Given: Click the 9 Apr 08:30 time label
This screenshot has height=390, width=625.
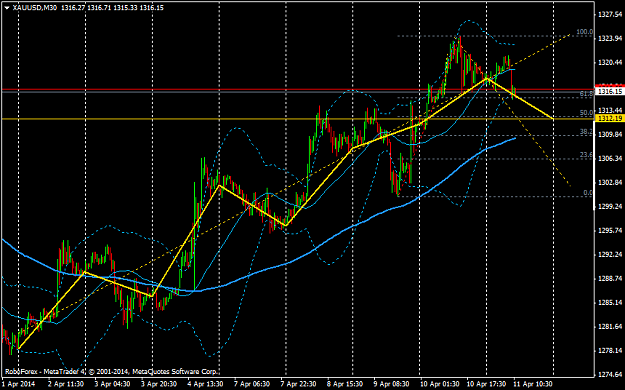Looking at the screenshot, I should (392, 384).
